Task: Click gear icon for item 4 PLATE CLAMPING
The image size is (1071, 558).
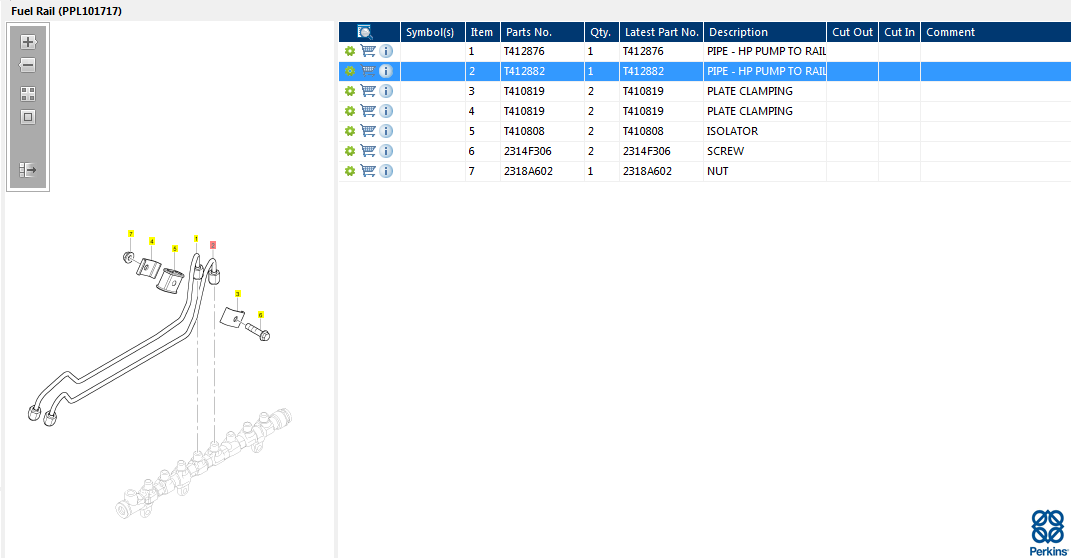Action: [x=350, y=111]
